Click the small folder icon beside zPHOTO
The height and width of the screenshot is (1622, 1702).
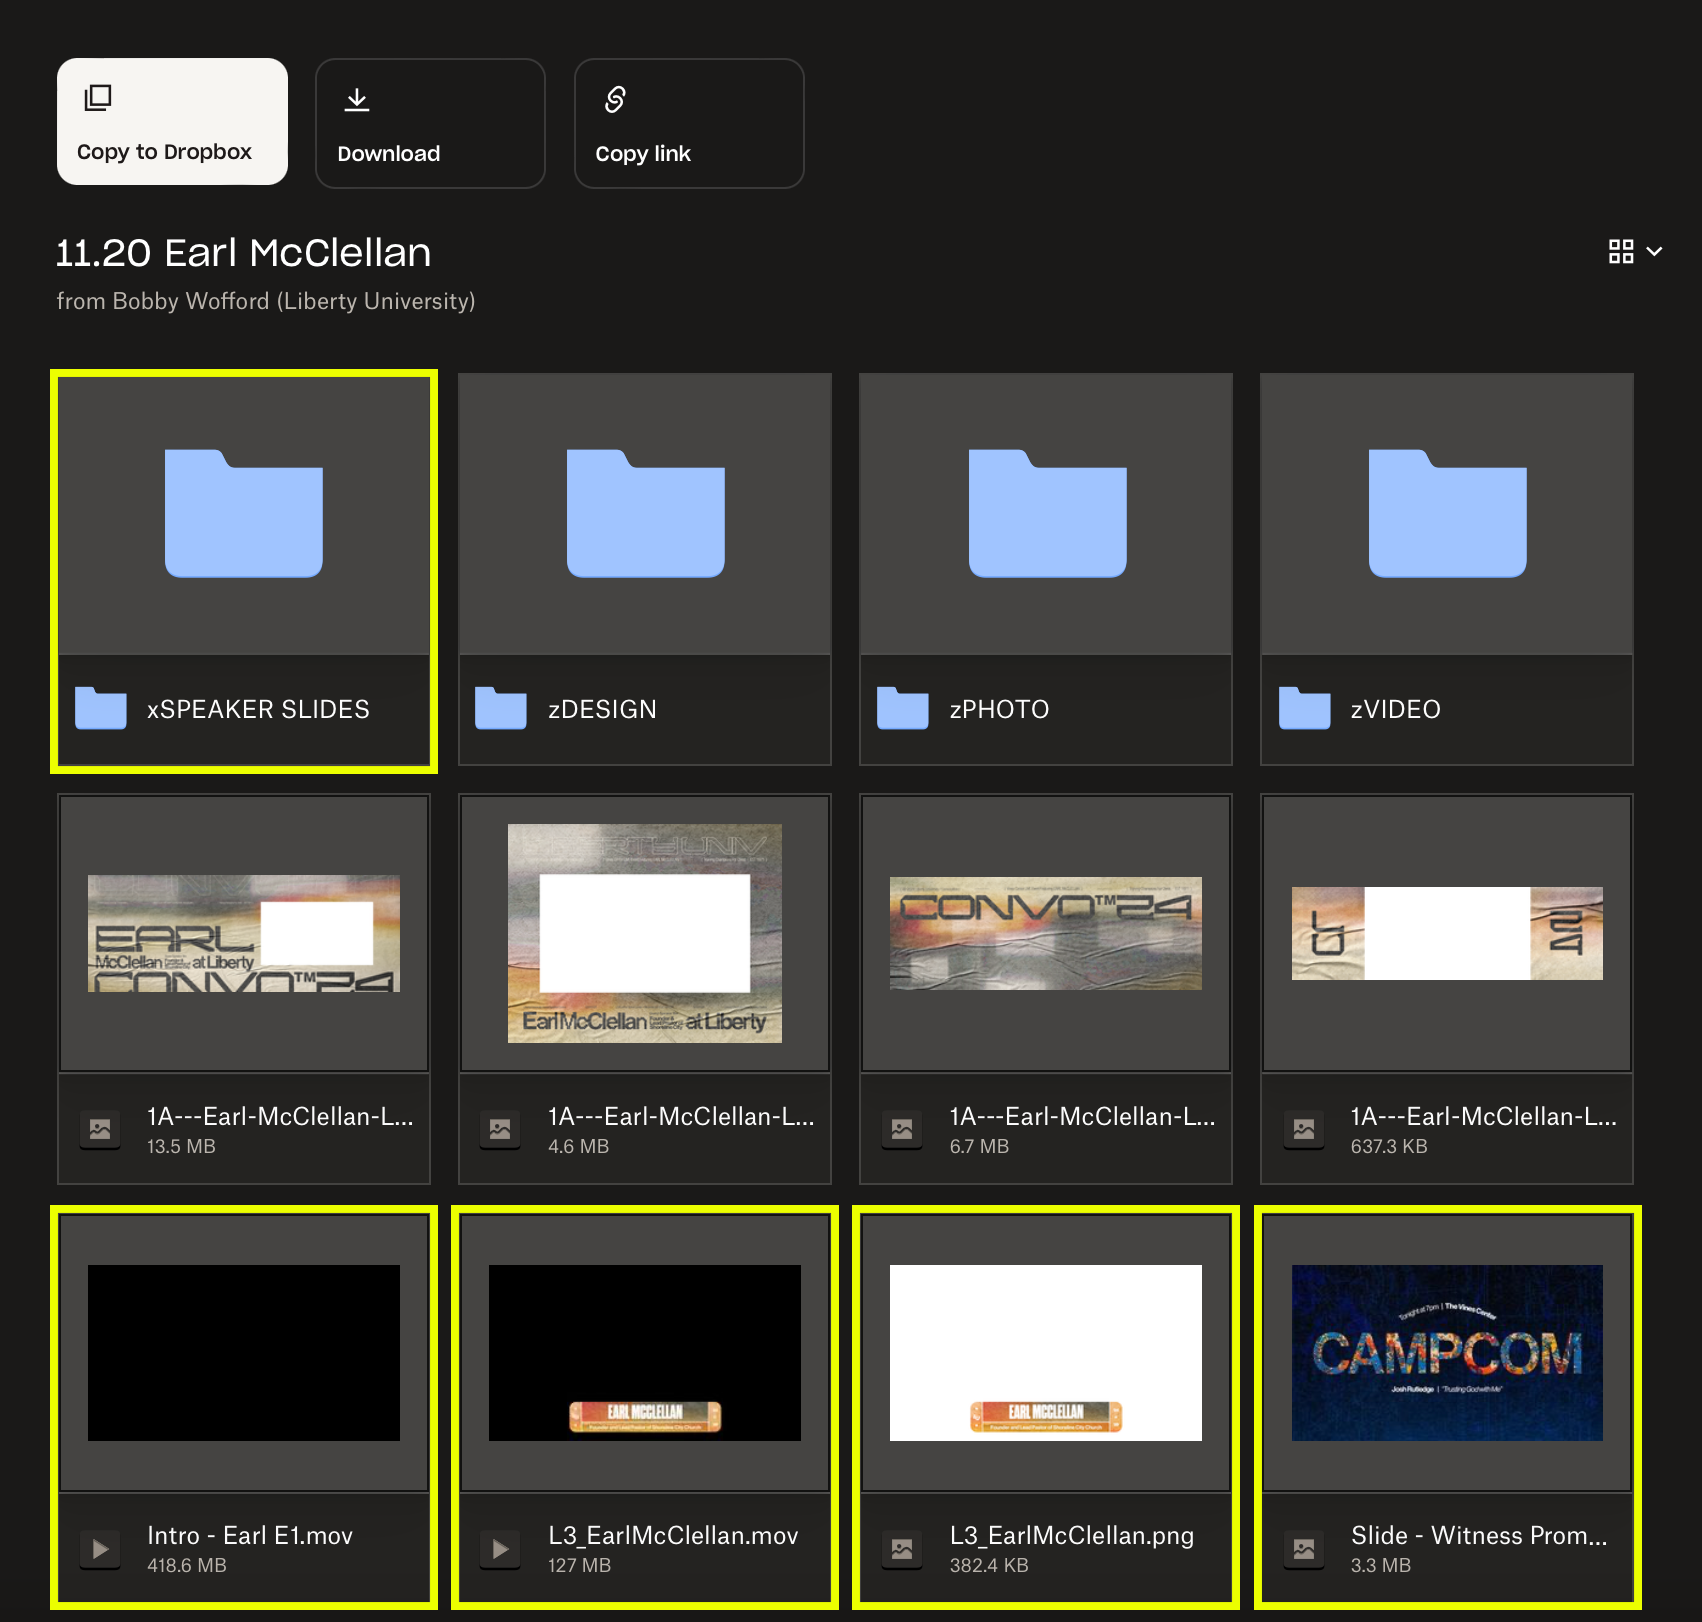(903, 709)
